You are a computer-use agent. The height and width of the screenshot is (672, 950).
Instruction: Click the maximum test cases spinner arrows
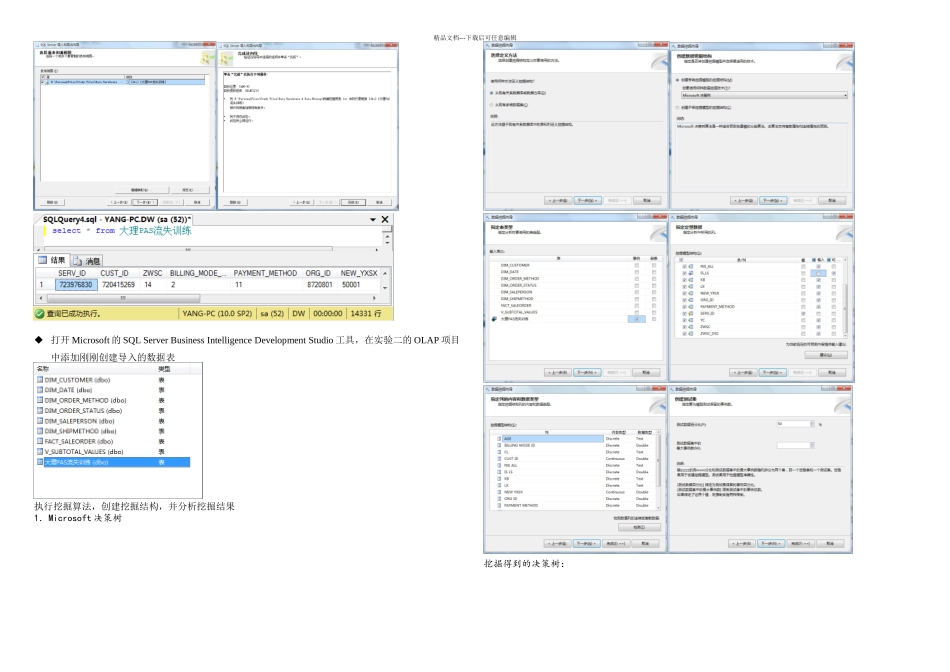(x=811, y=445)
